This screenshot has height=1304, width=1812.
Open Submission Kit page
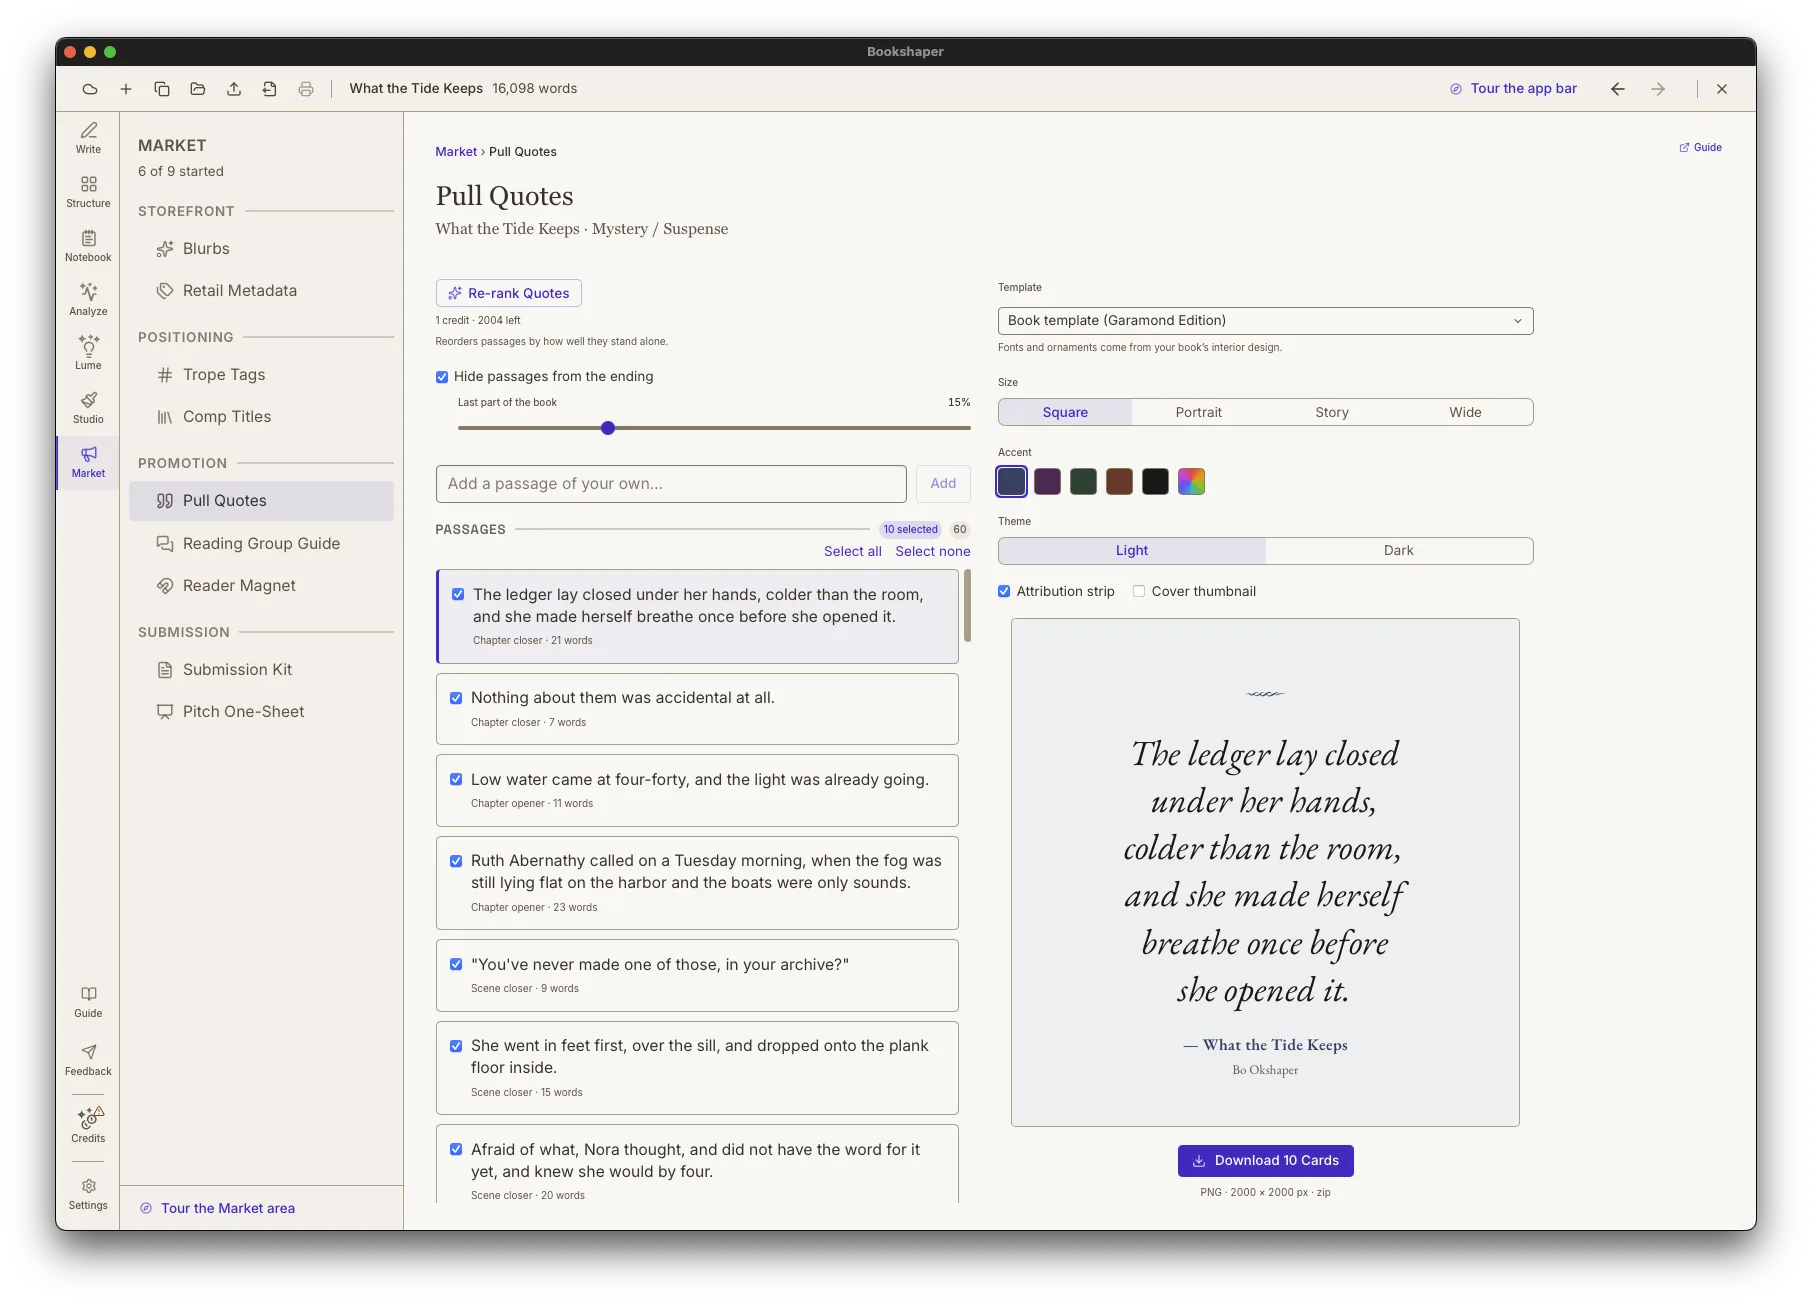click(261, 670)
